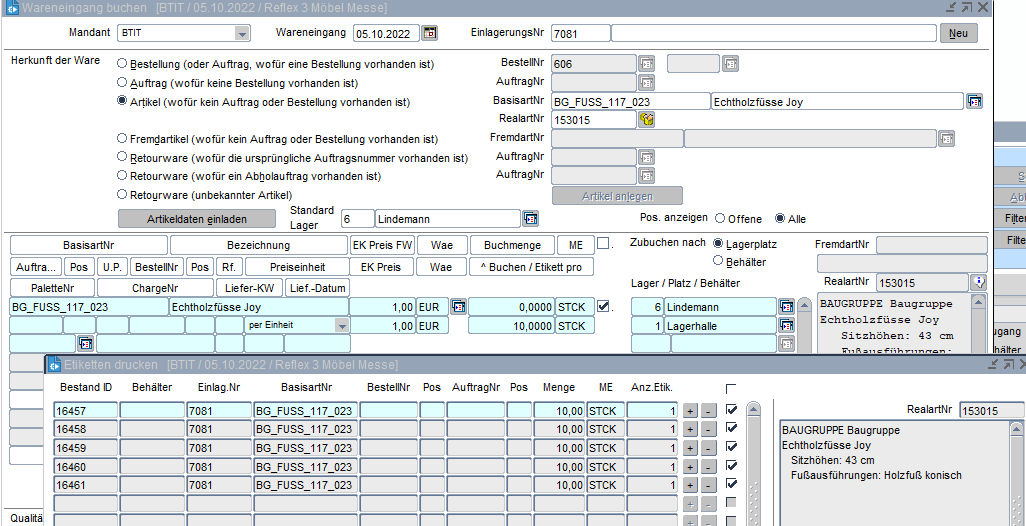1026x526 pixels.
Task: Expand the Mandant BTIT dropdown
Action: pyautogui.click(x=240, y=33)
